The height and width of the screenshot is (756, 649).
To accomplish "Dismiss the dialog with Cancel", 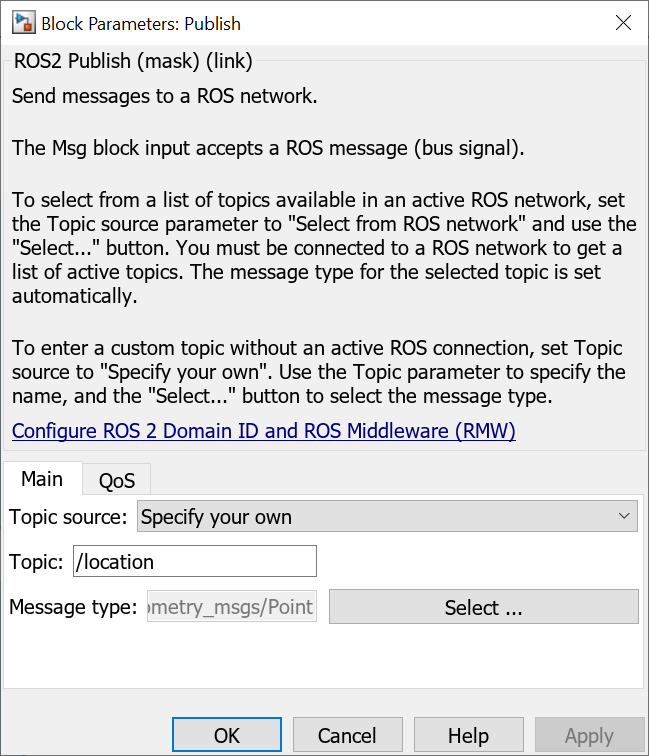I will (x=347, y=736).
